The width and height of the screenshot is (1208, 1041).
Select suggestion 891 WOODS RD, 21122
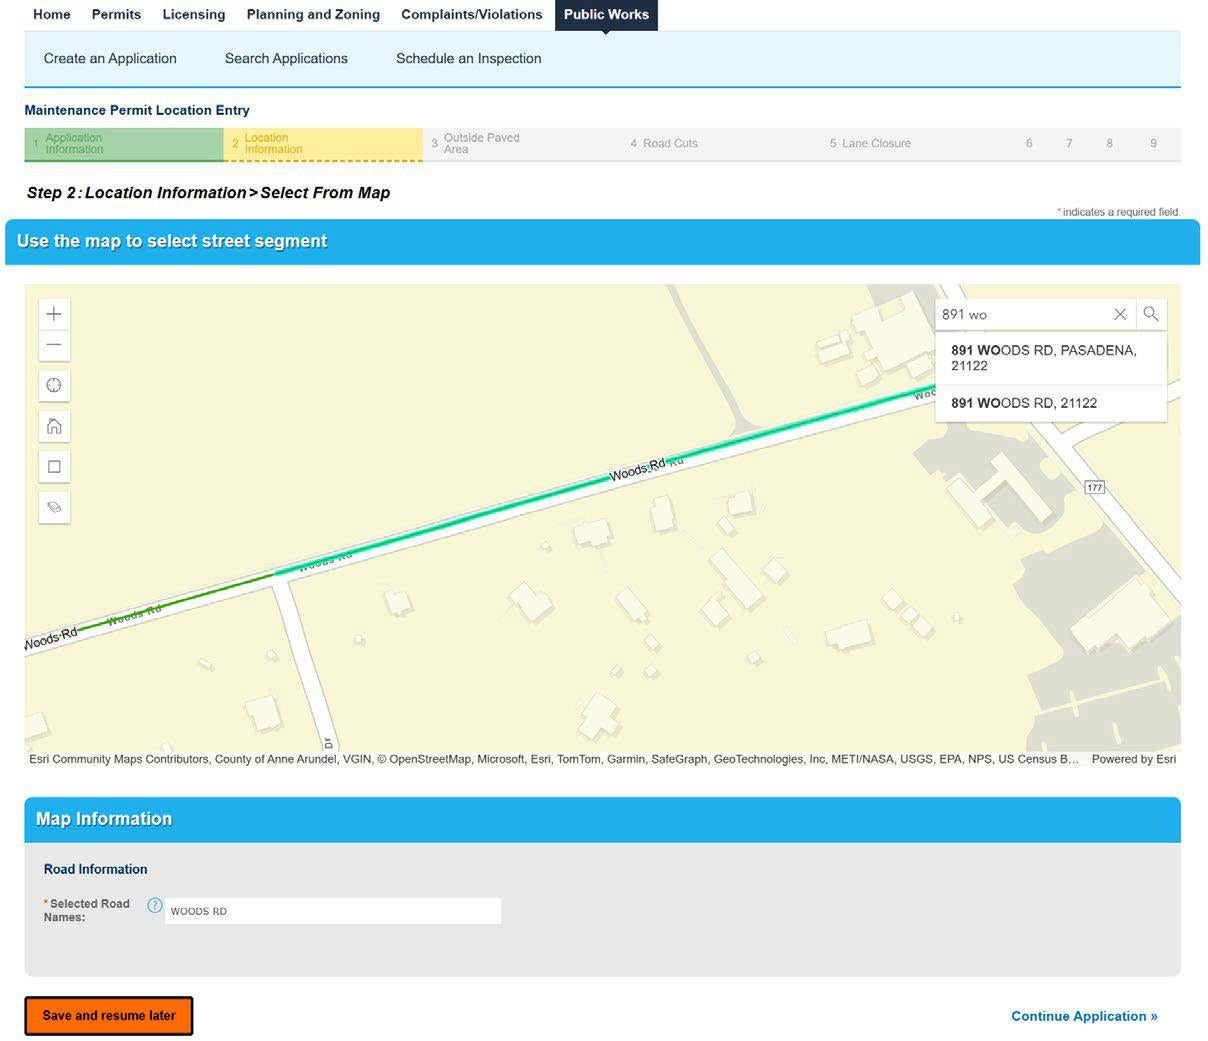click(1024, 402)
